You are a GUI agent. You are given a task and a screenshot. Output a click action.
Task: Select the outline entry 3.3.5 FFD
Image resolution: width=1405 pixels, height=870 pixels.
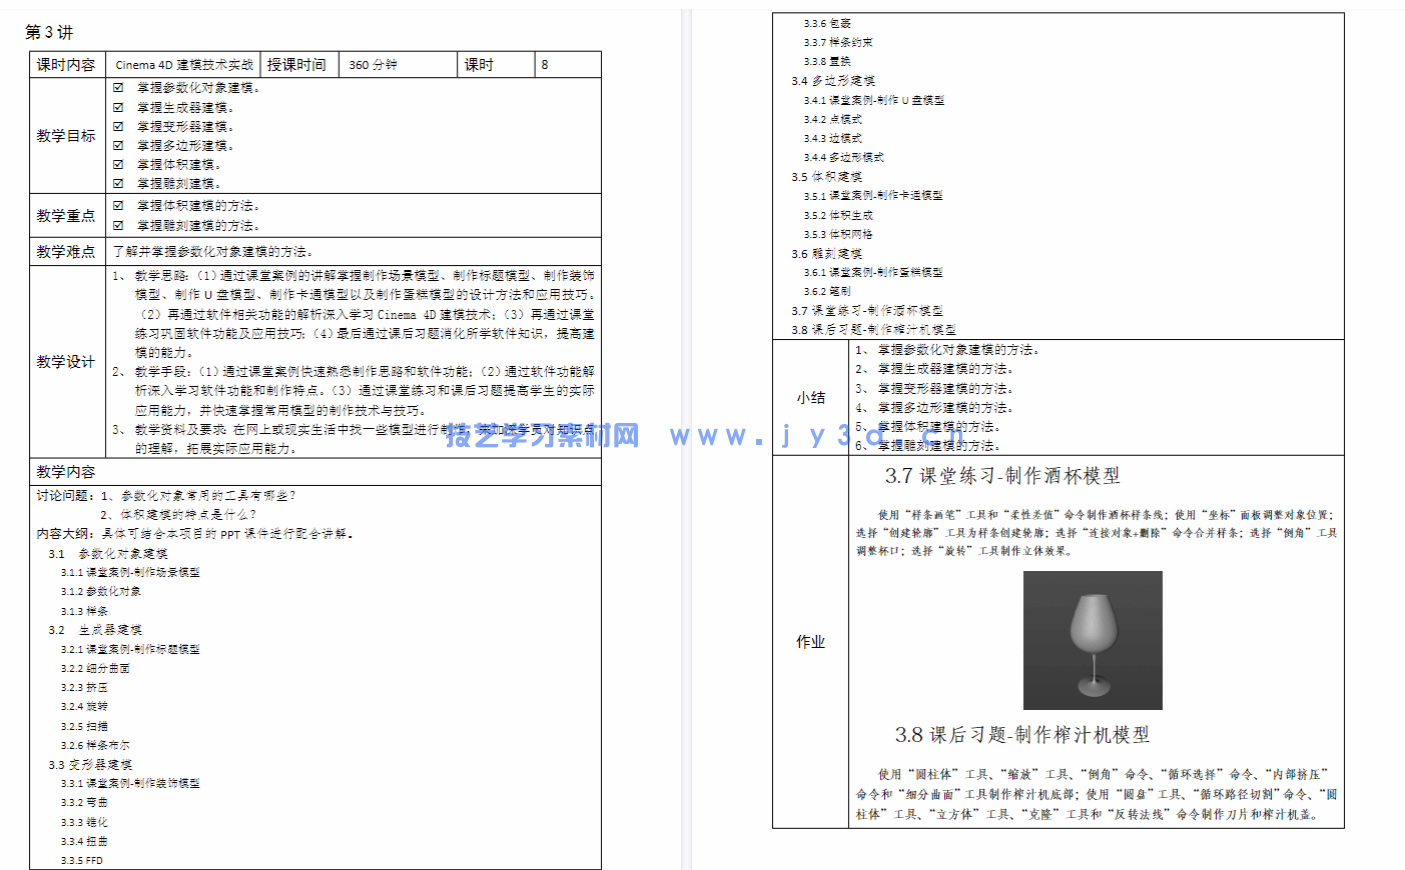click(82, 858)
